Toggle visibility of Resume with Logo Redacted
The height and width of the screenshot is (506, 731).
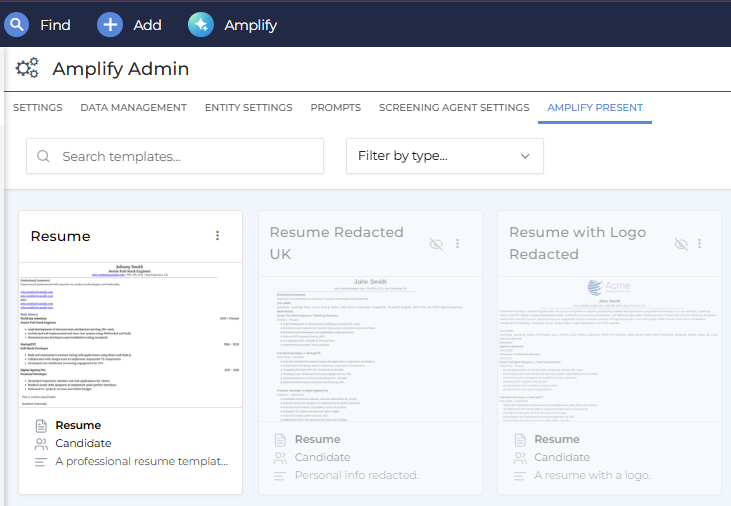681,243
